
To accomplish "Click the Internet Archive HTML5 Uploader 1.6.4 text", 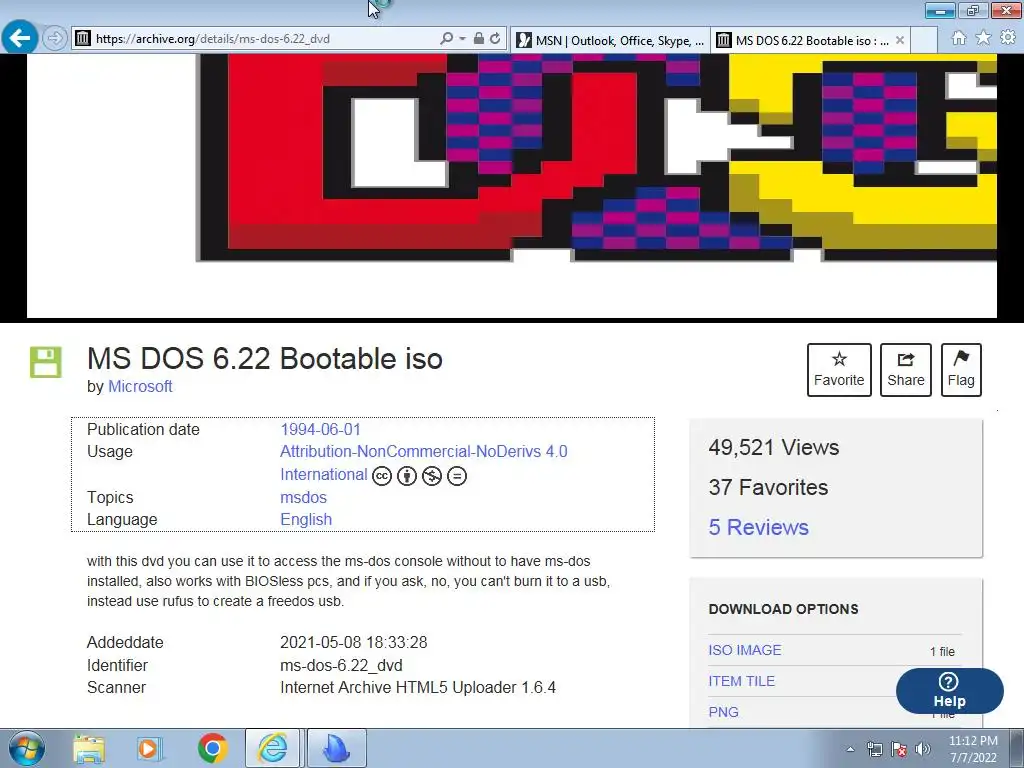I will 418,688.
